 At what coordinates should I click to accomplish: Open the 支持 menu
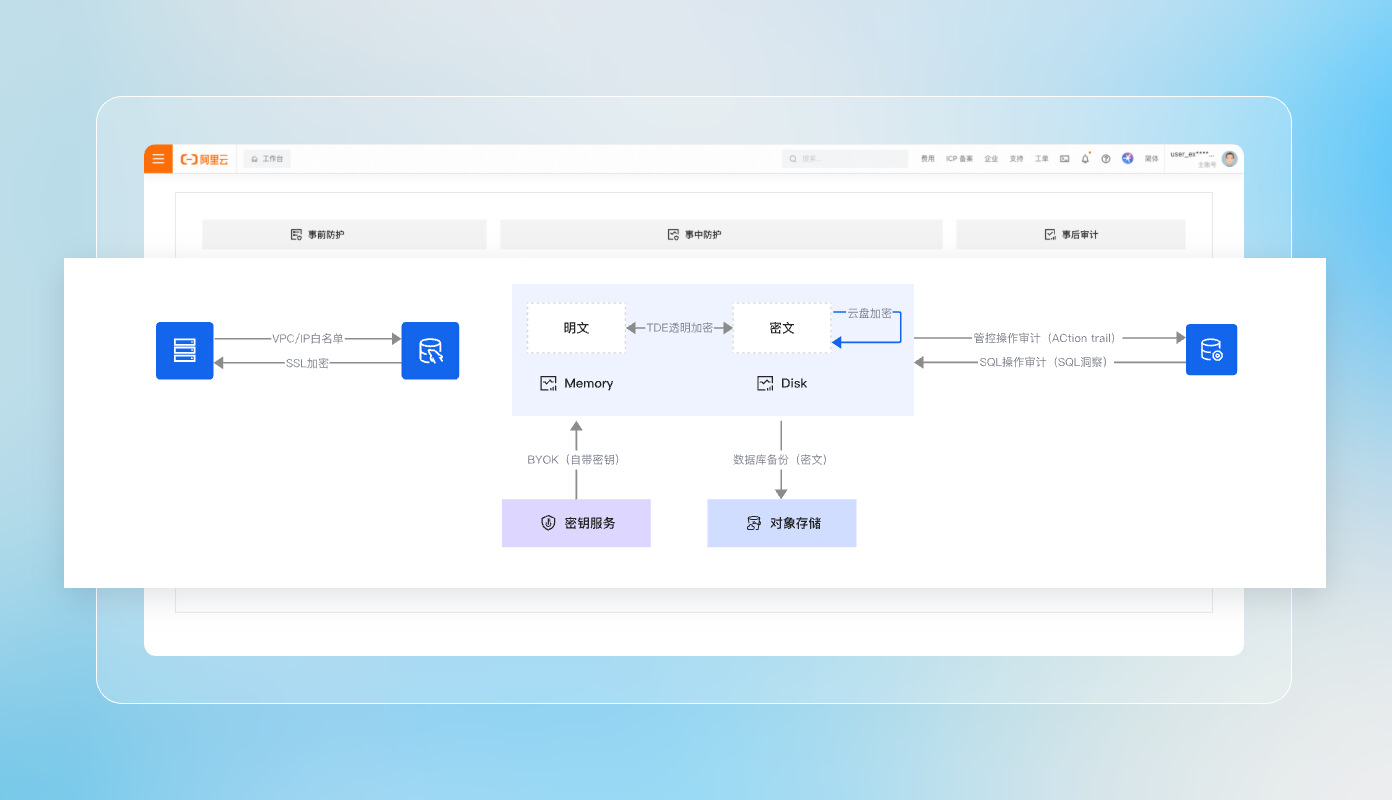pos(1016,159)
